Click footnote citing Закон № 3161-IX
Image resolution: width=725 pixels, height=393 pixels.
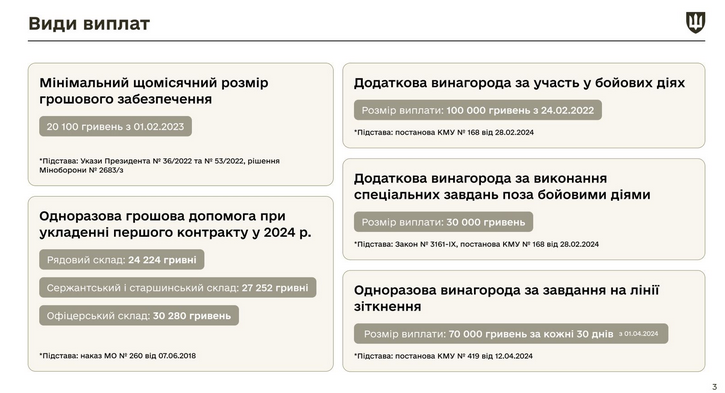click(x=476, y=244)
